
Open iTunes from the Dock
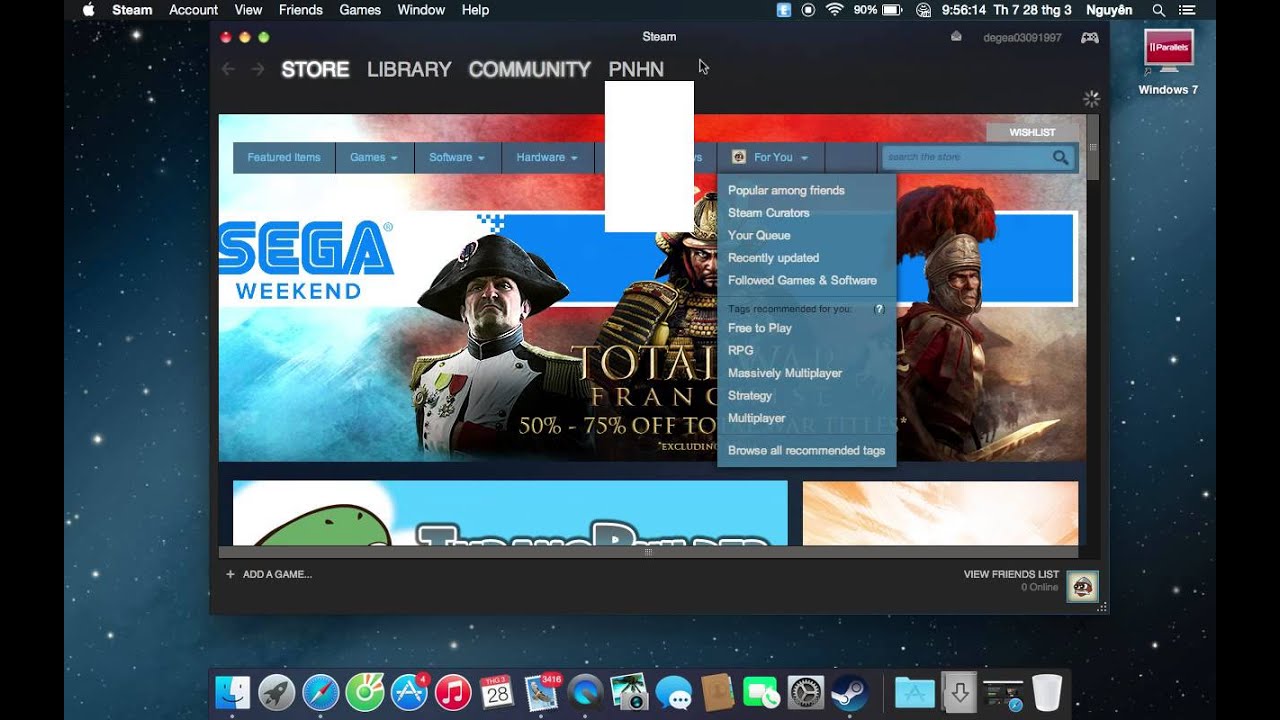(x=453, y=692)
